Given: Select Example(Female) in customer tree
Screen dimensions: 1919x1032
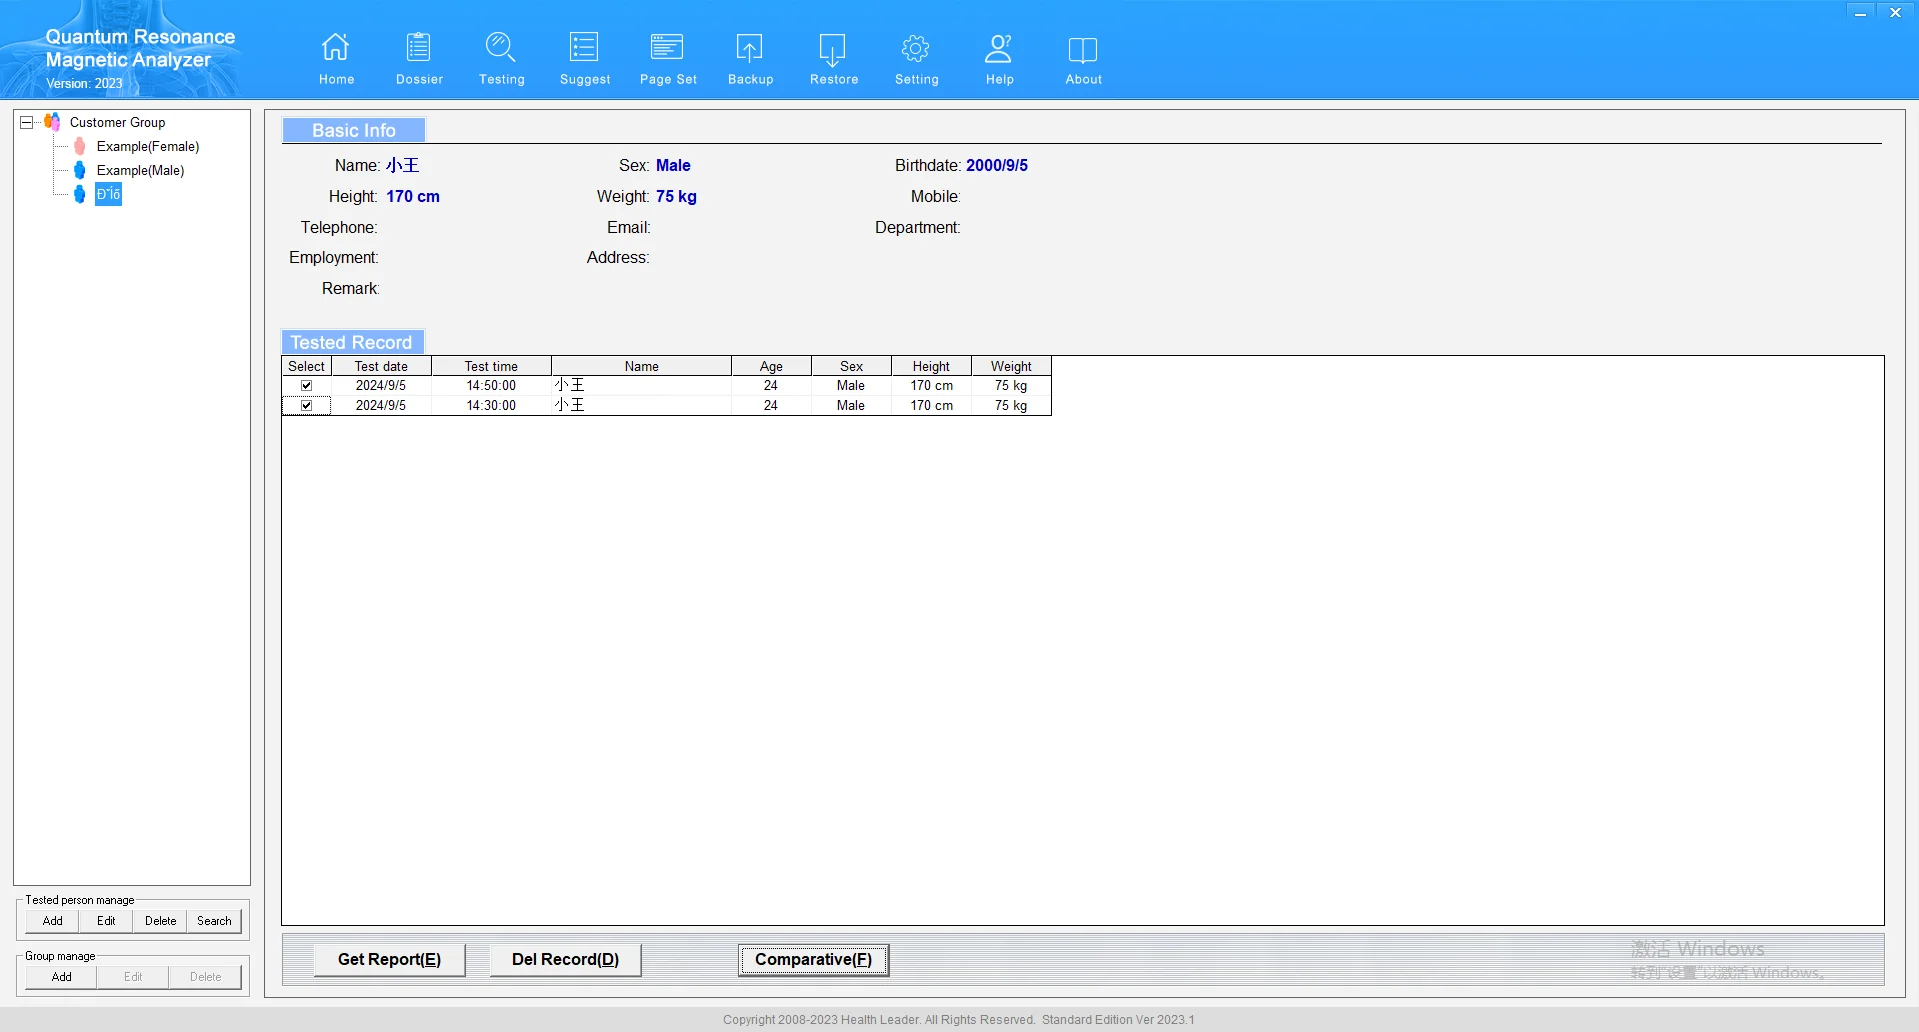Looking at the screenshot, I should click(147, 147).
